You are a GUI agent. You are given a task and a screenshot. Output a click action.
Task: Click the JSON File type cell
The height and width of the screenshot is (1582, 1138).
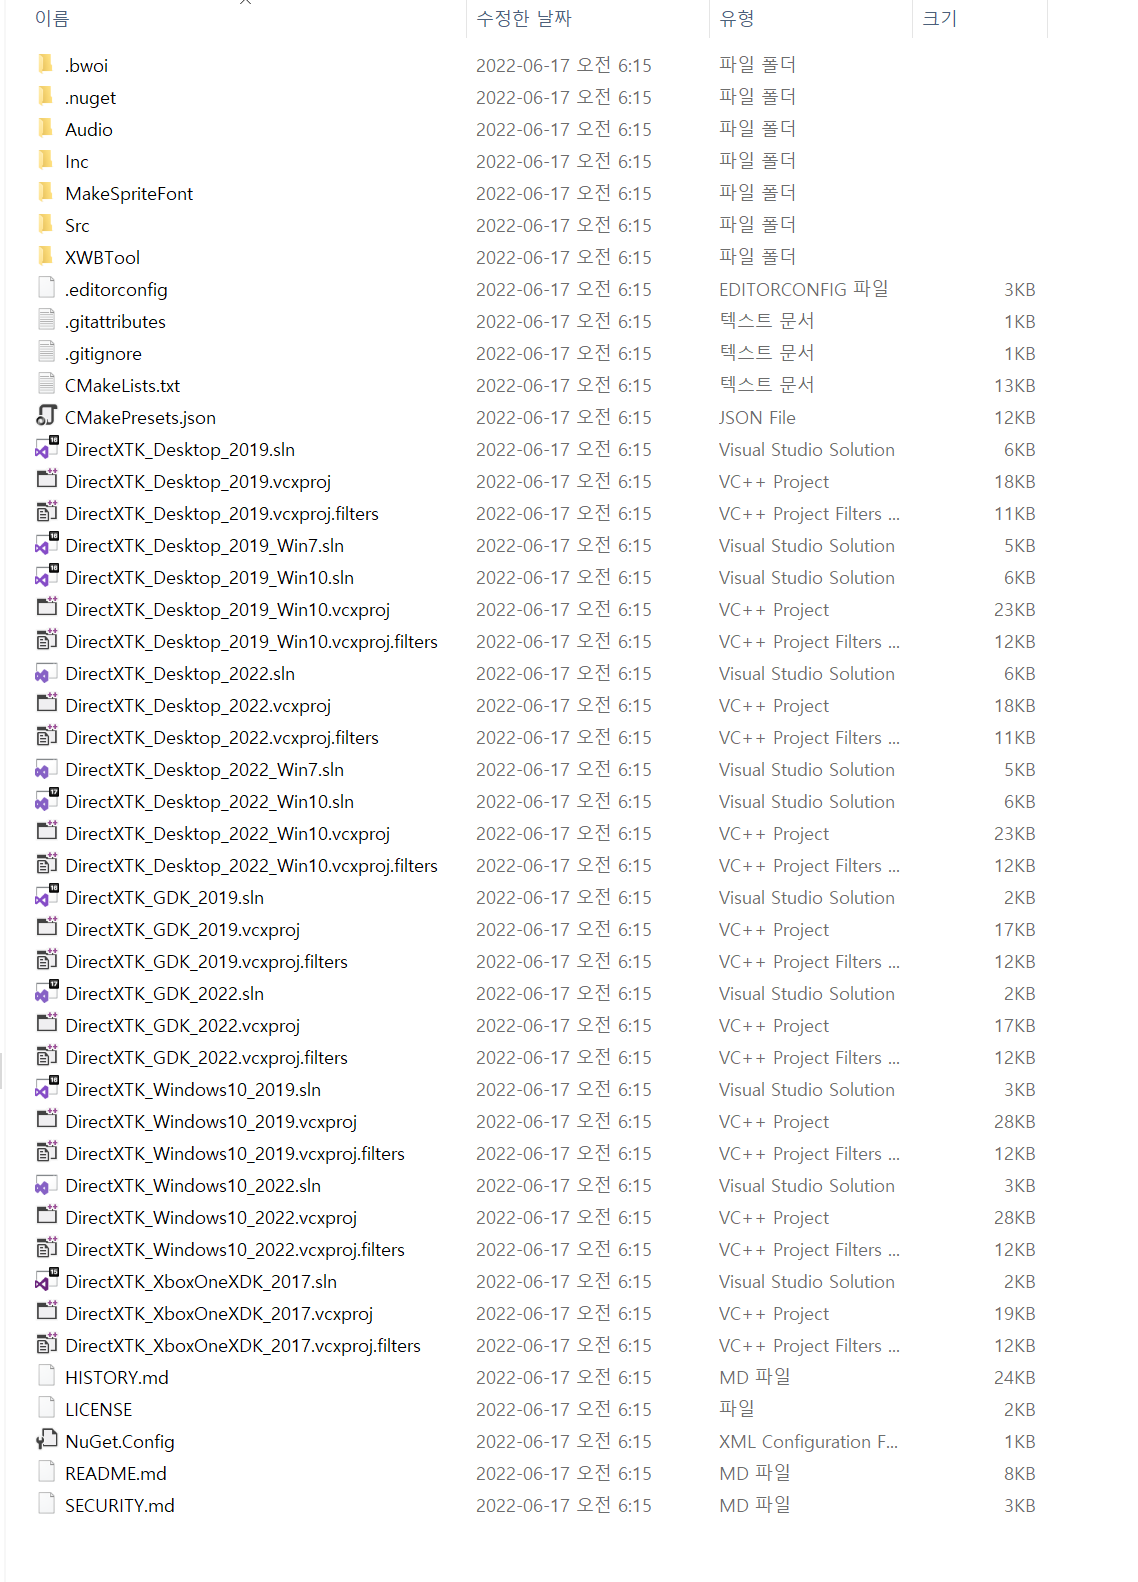(x=757, y=418)
